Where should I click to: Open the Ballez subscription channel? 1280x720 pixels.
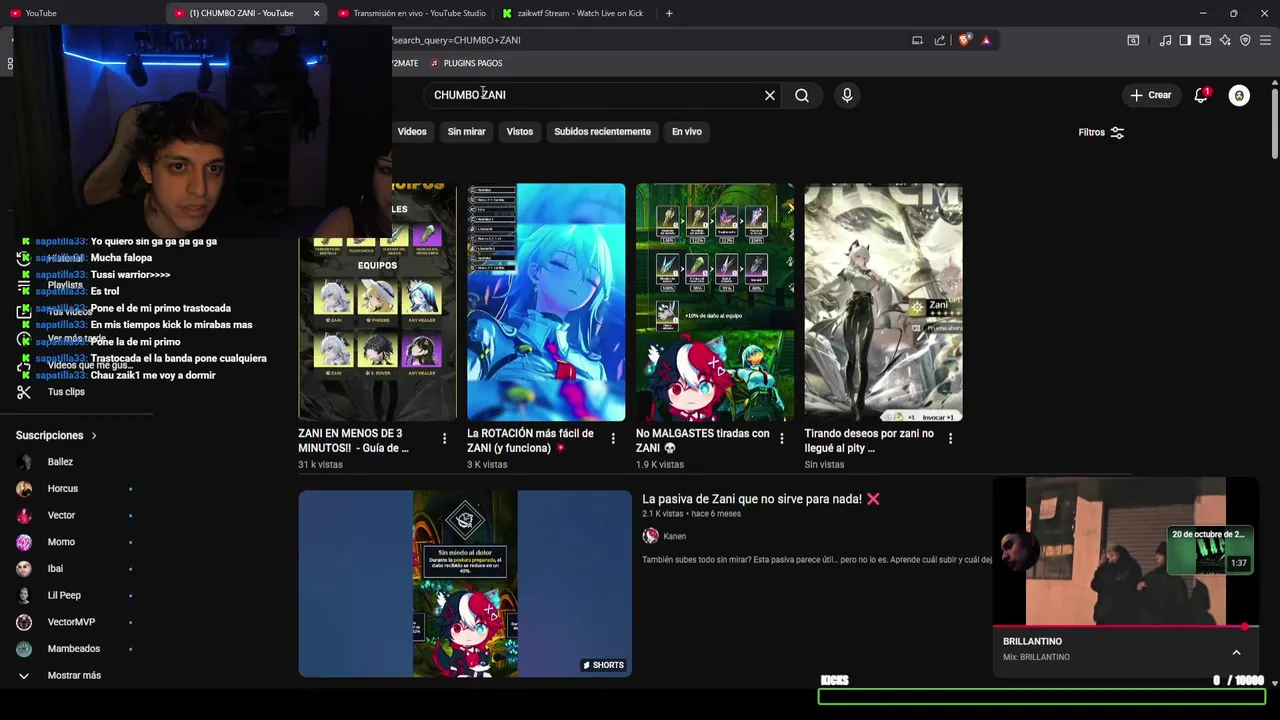point(60,462)
